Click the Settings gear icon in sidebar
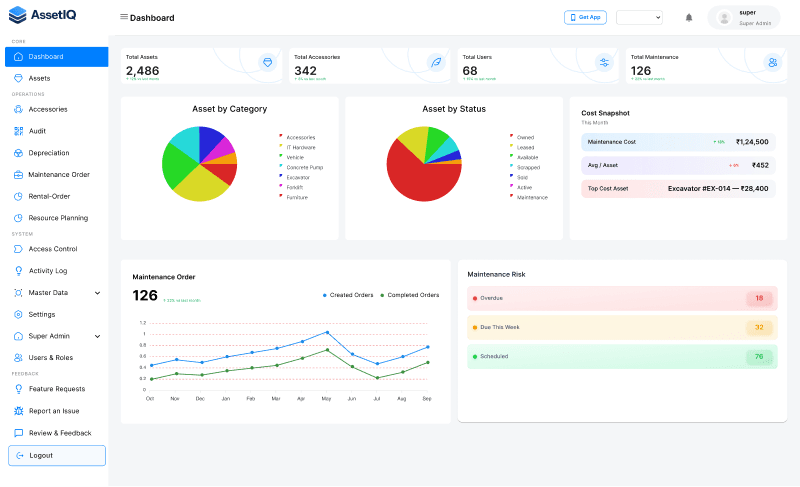The width and height of the screenshot is (800, 487). pos(18,314)
